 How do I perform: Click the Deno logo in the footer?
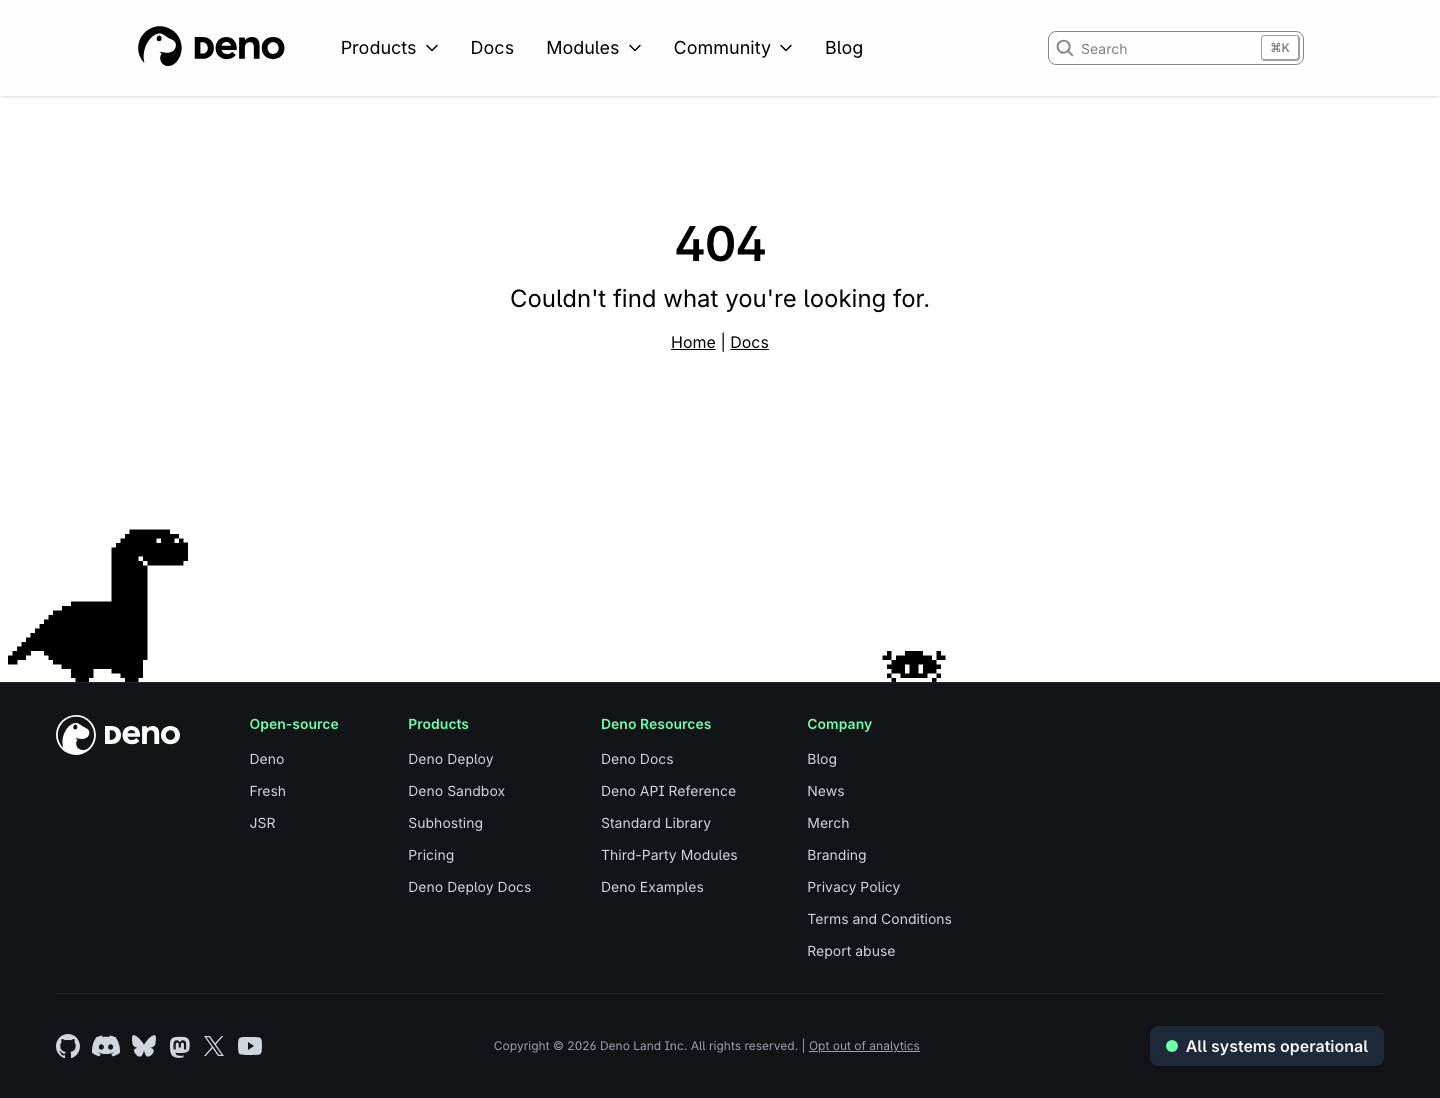coord(118,735)
